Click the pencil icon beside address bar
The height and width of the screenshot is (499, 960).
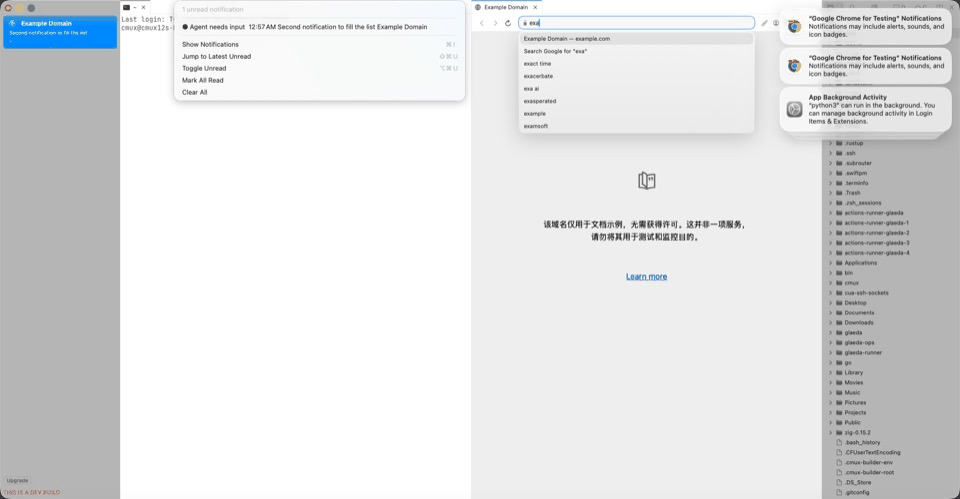pos(764,23)
